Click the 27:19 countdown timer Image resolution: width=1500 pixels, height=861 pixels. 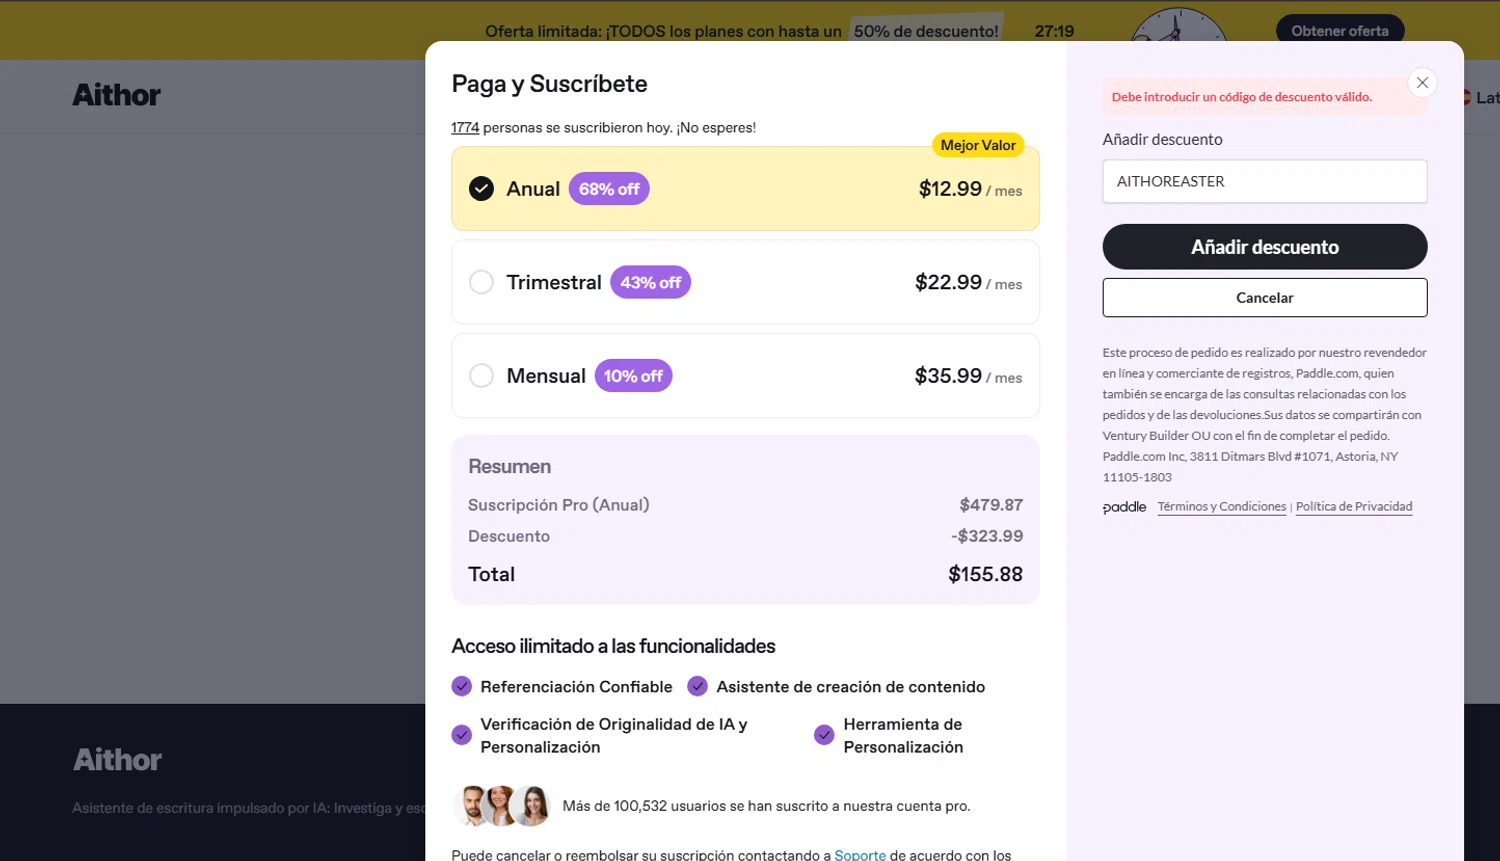tap(1054, 31)
